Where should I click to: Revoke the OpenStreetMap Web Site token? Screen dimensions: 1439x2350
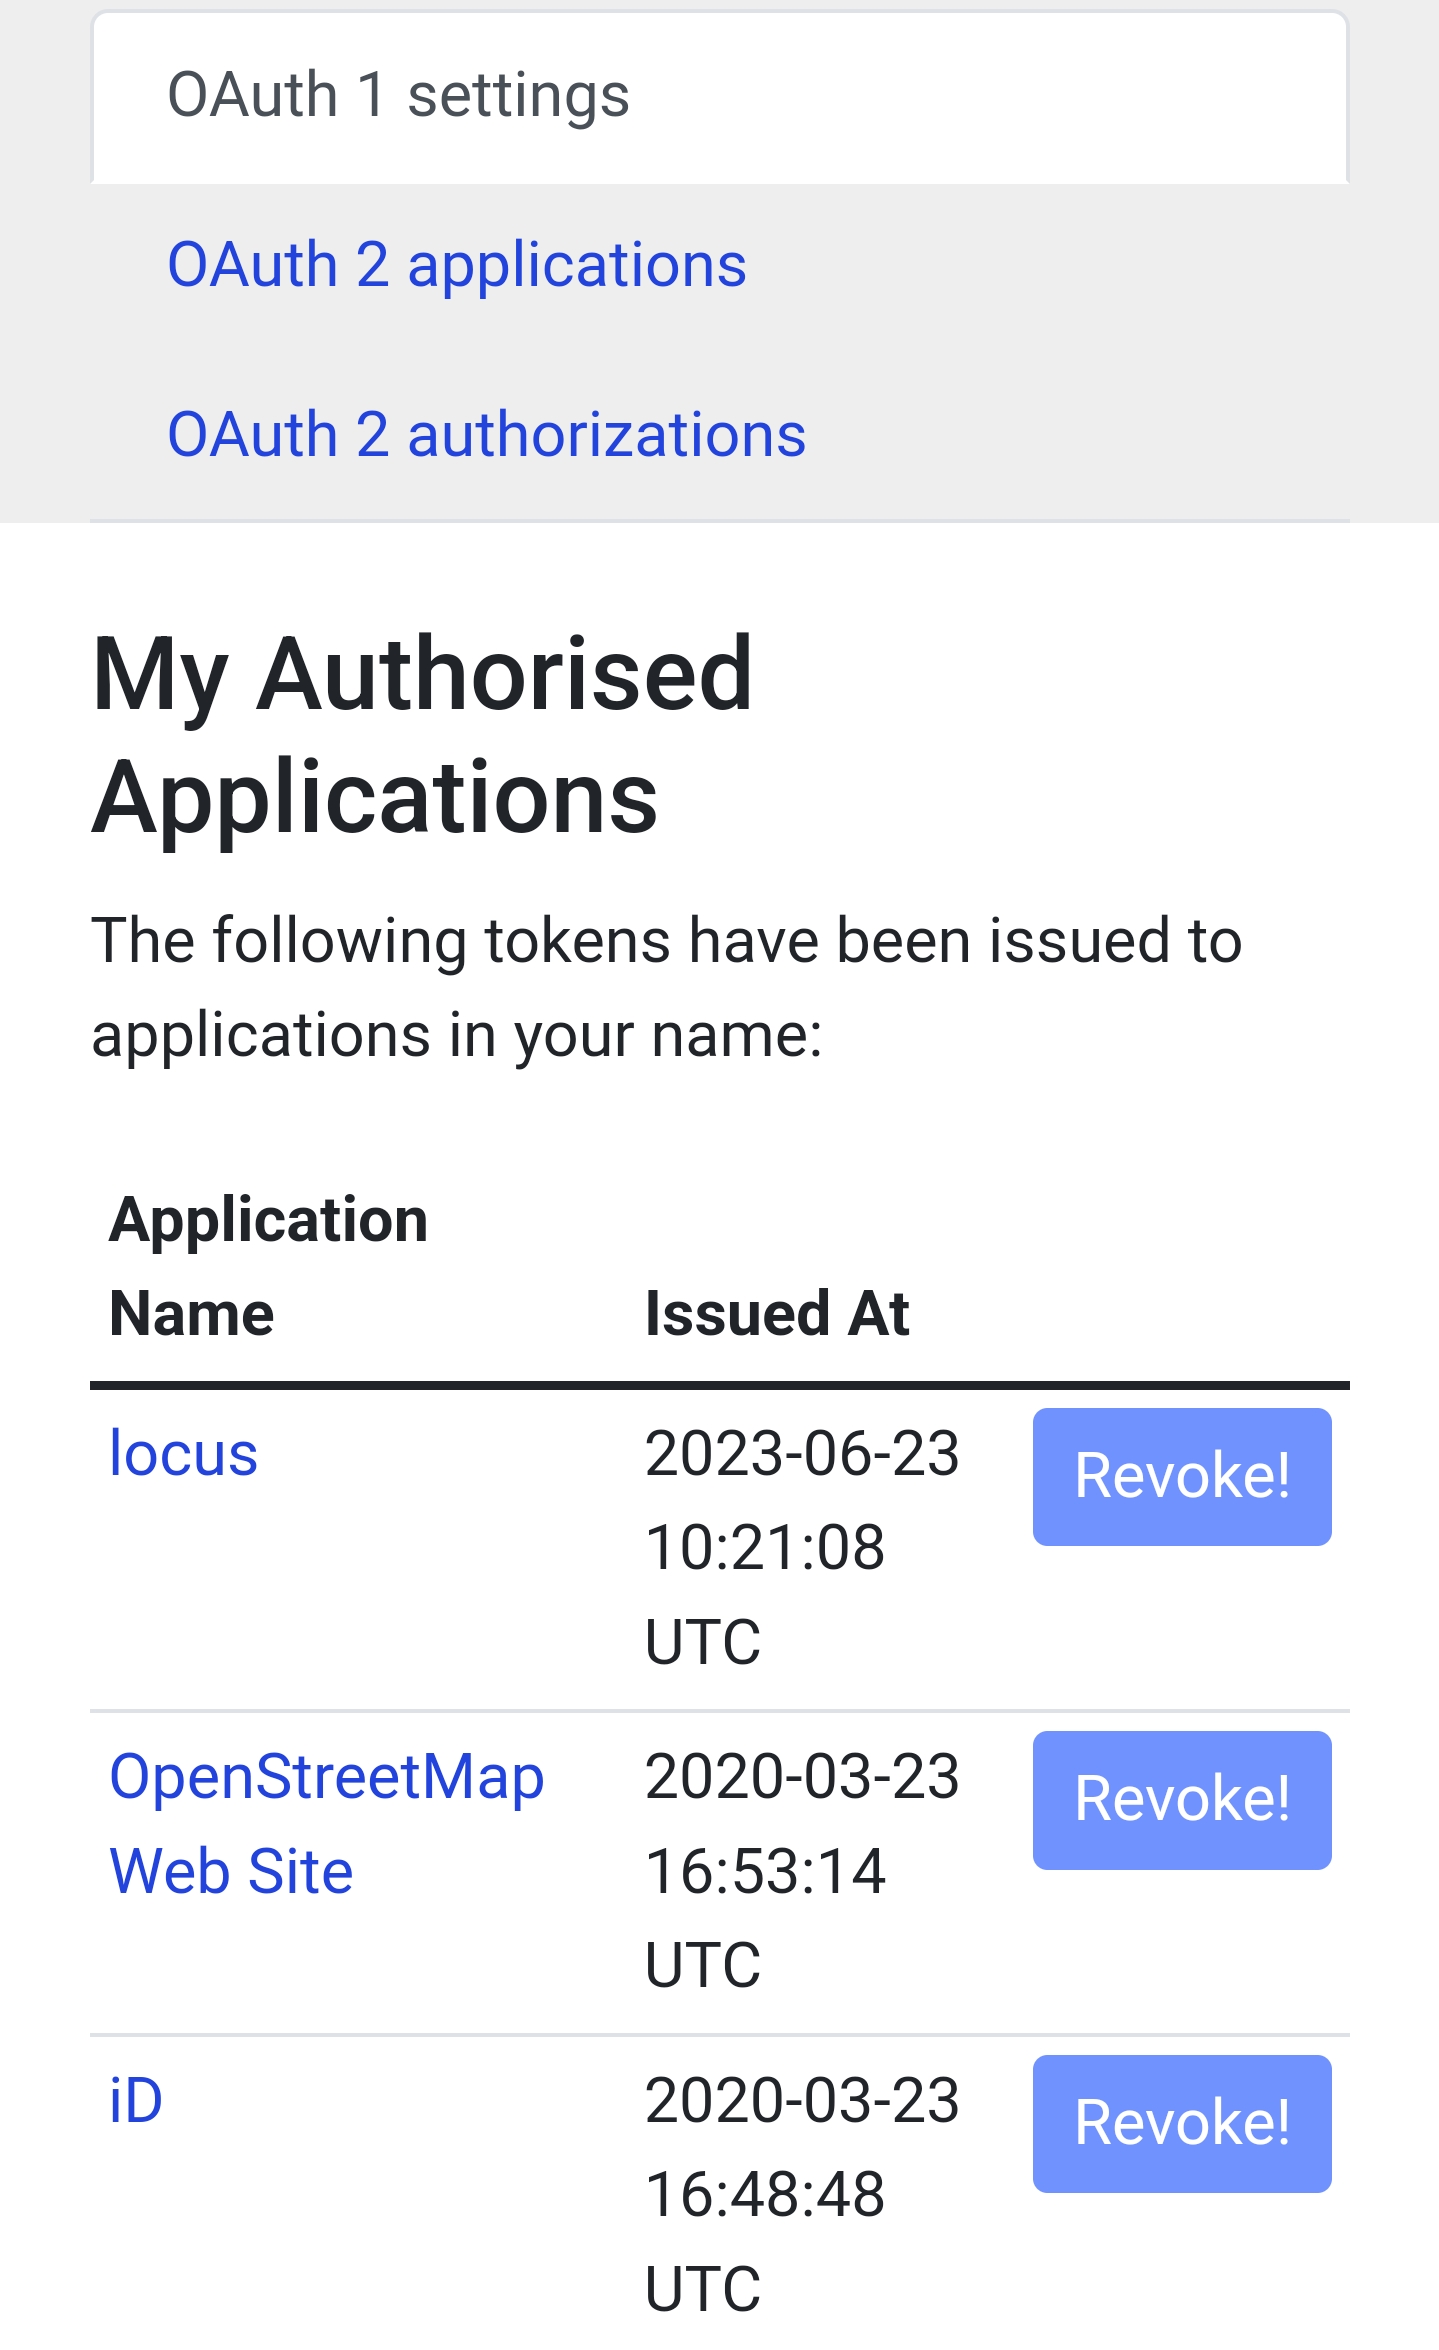click(x=1181, y=1800)
